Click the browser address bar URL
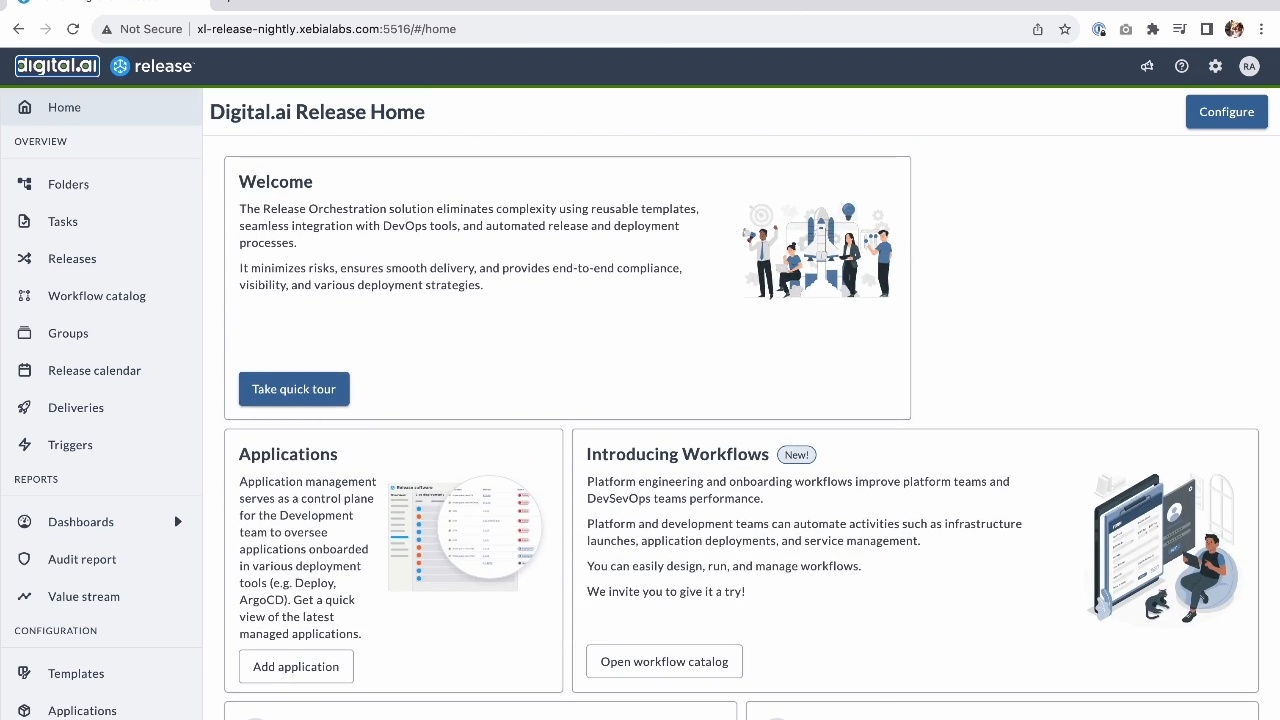Image resolution: width=1280 pixels, height=720 pixels. pos(326,29)
